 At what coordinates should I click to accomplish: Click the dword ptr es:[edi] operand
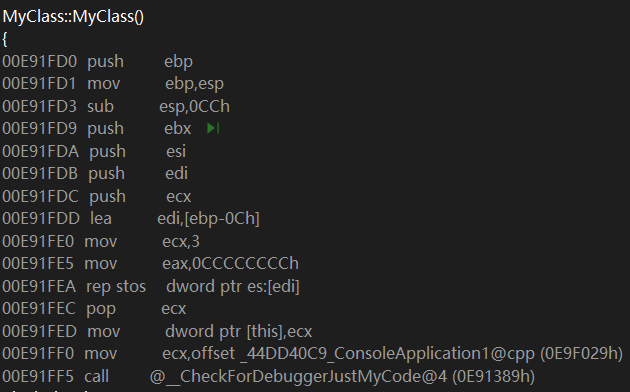(x=233, y=287)
